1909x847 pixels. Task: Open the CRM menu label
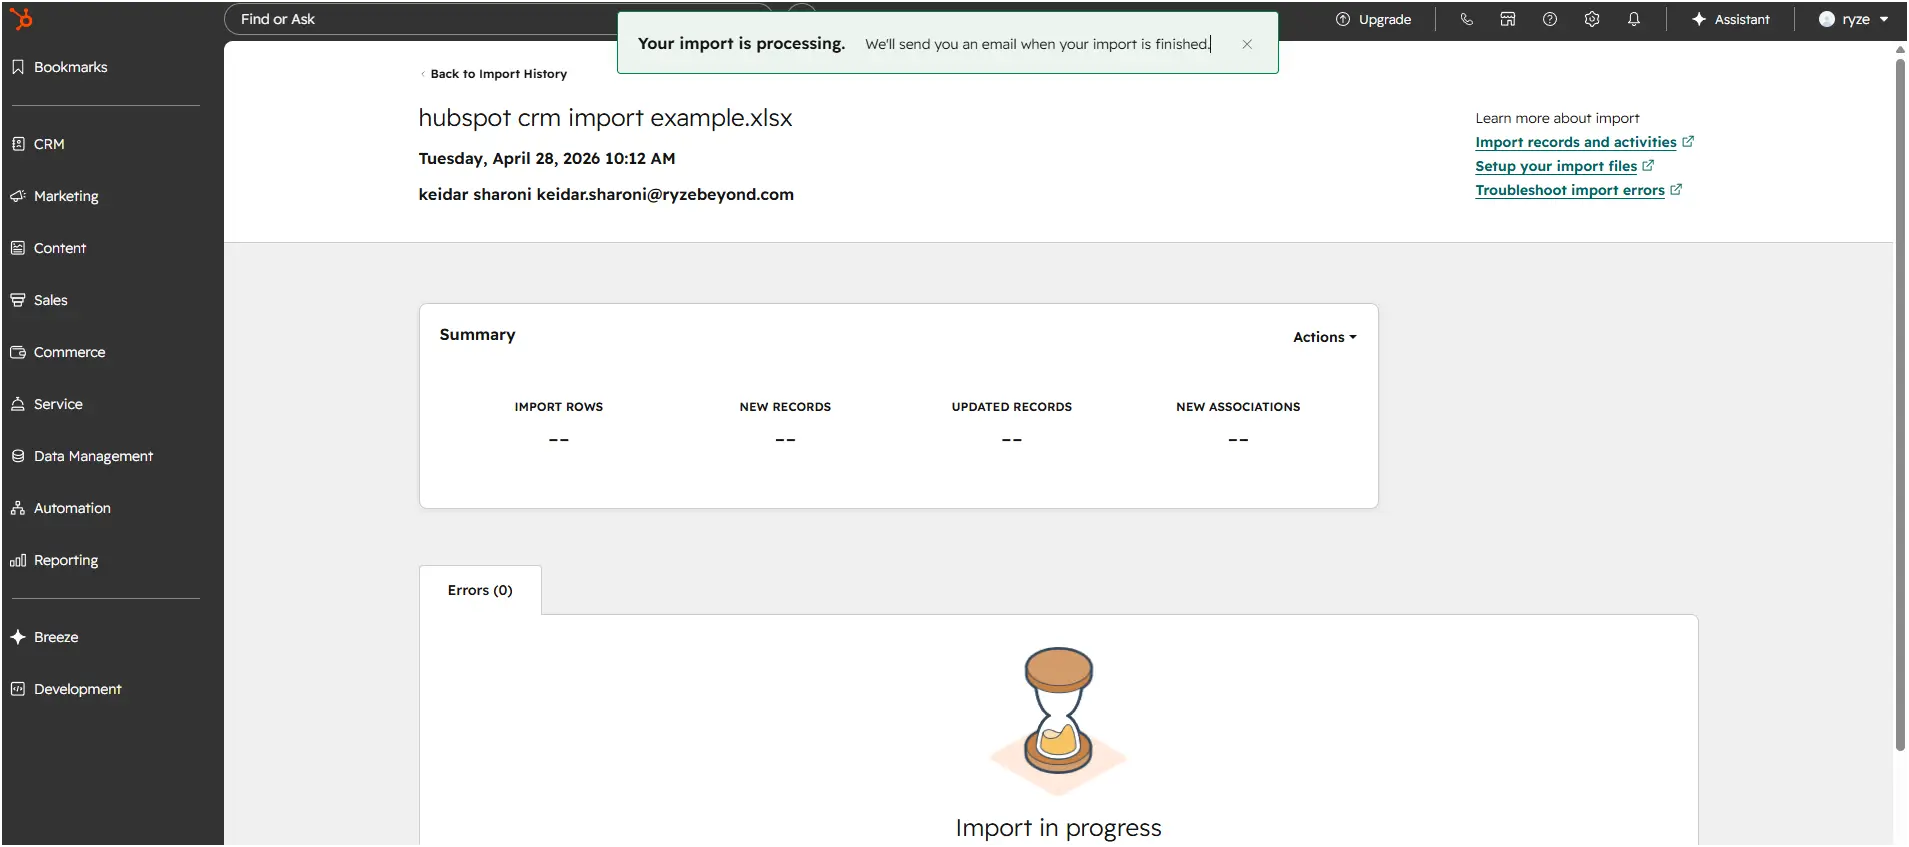point(49,144)
